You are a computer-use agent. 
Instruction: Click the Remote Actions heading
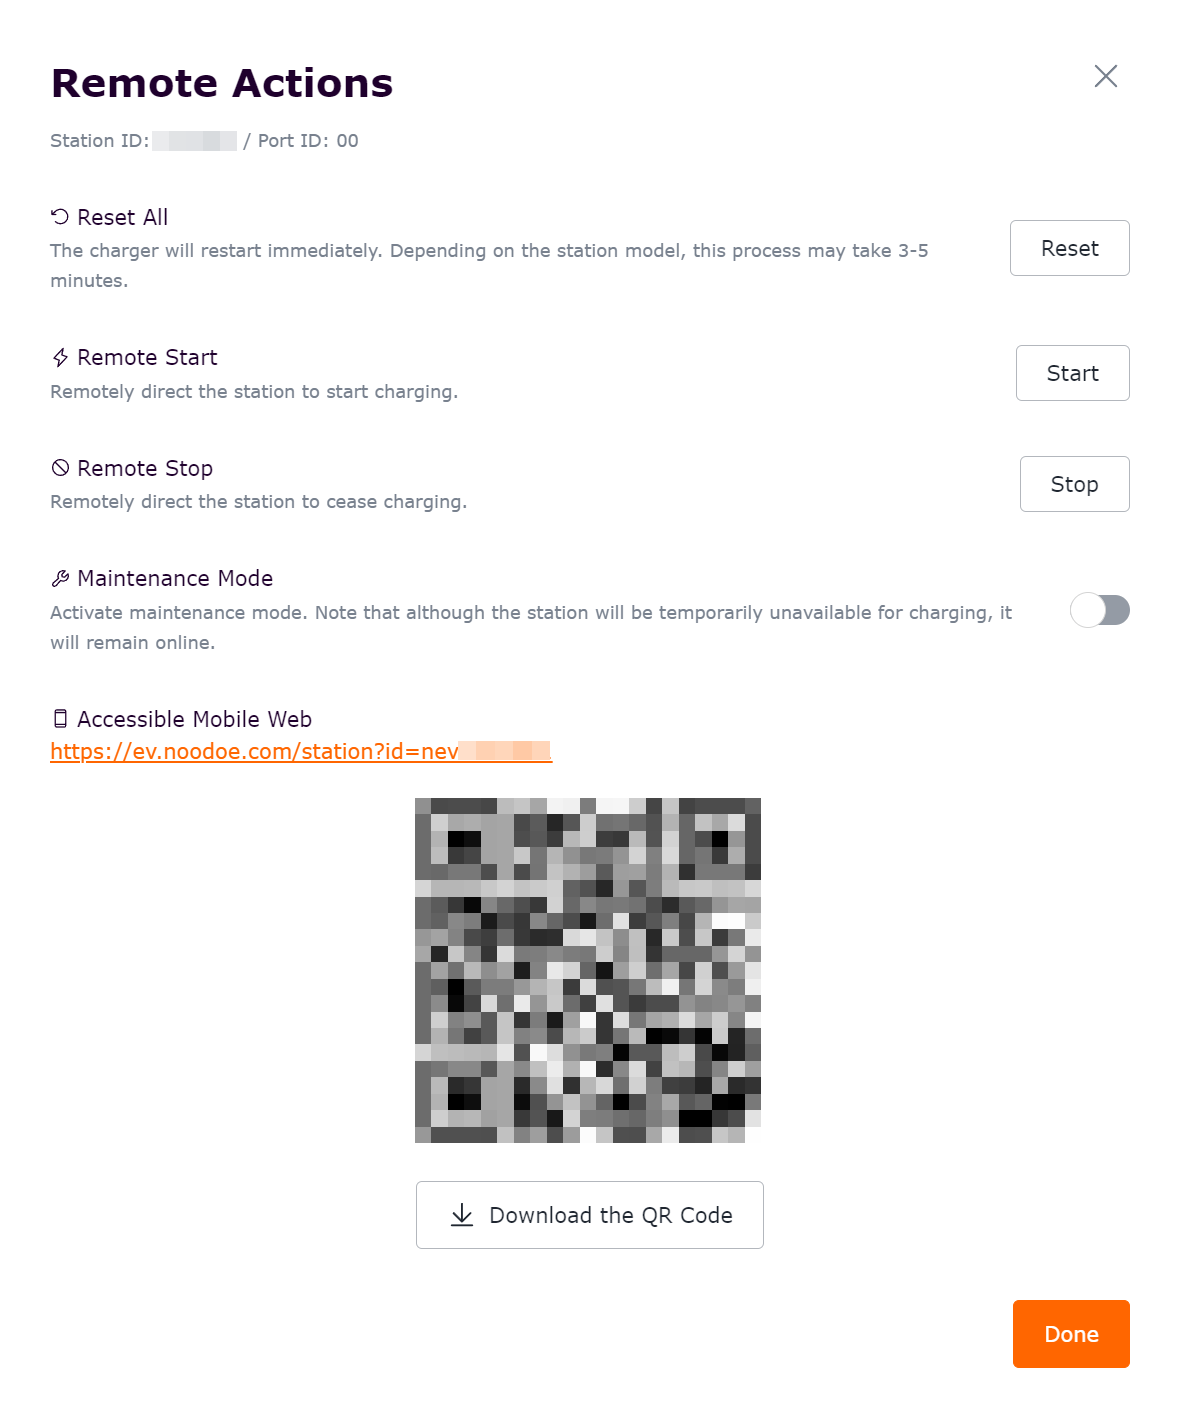click(x=222, y=83)
